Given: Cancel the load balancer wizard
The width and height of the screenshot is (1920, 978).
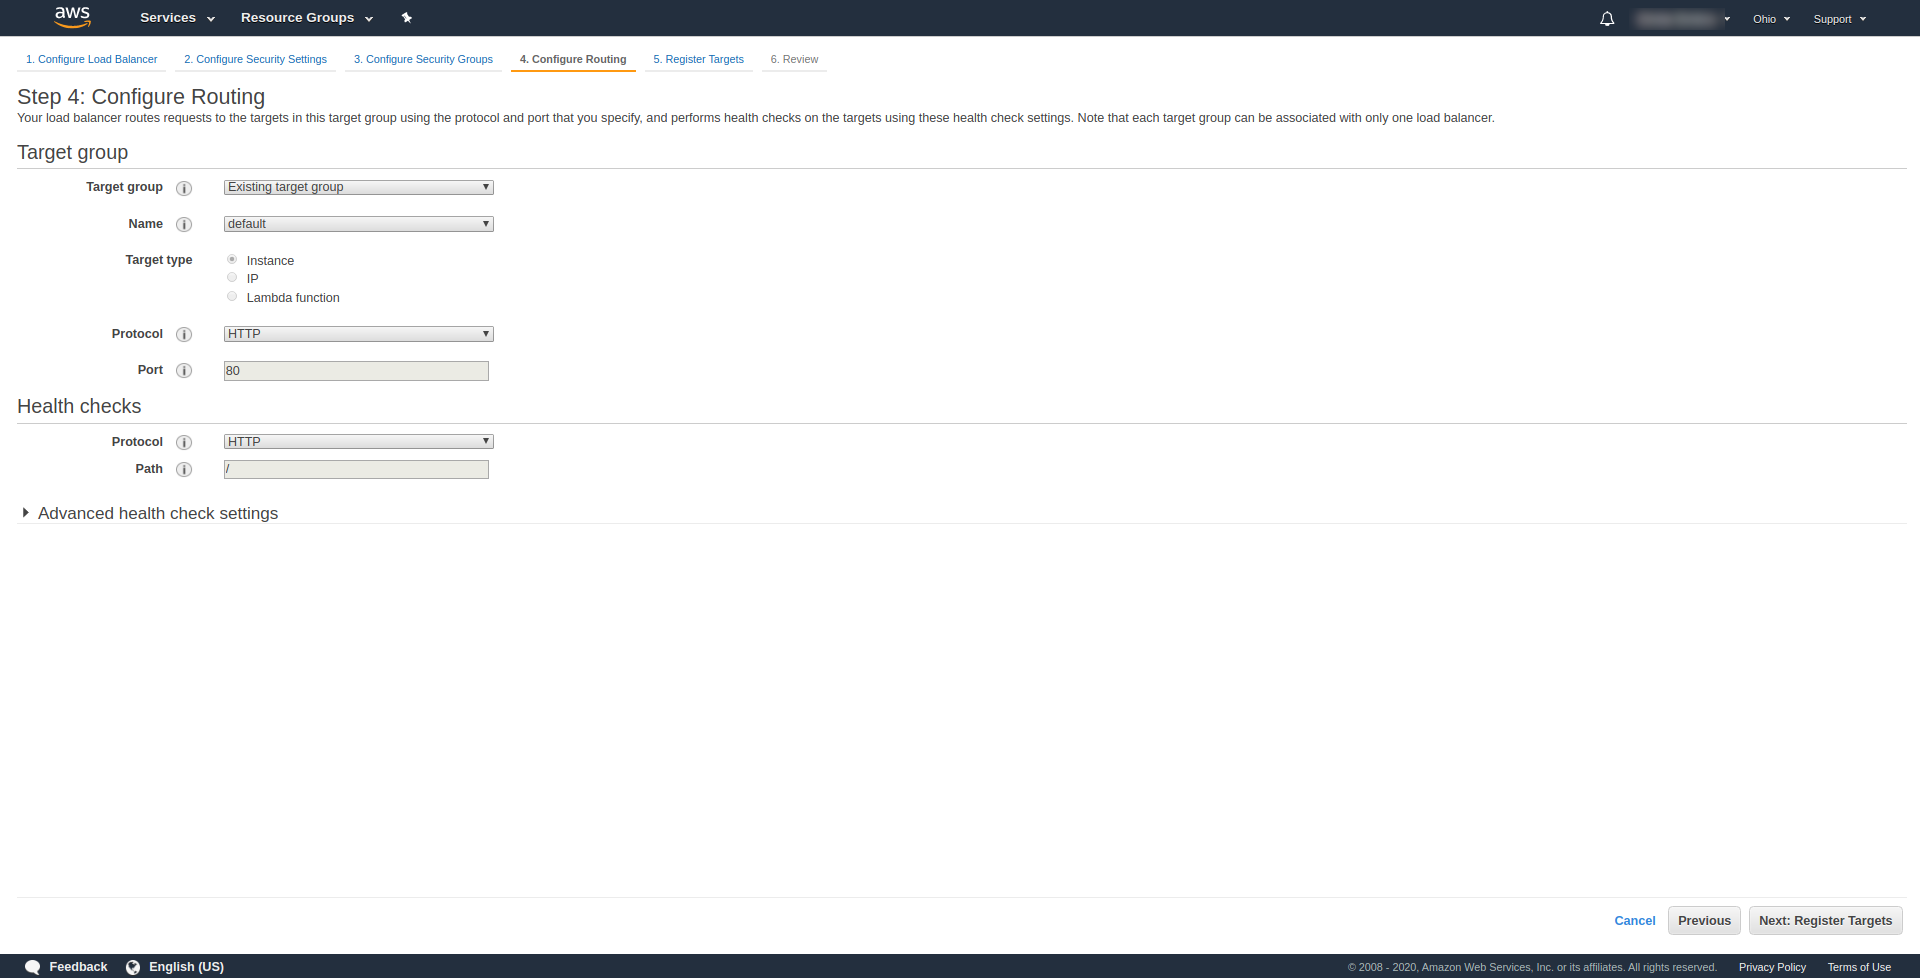Looking at the screenshot, I should [x=1635, y=921].
